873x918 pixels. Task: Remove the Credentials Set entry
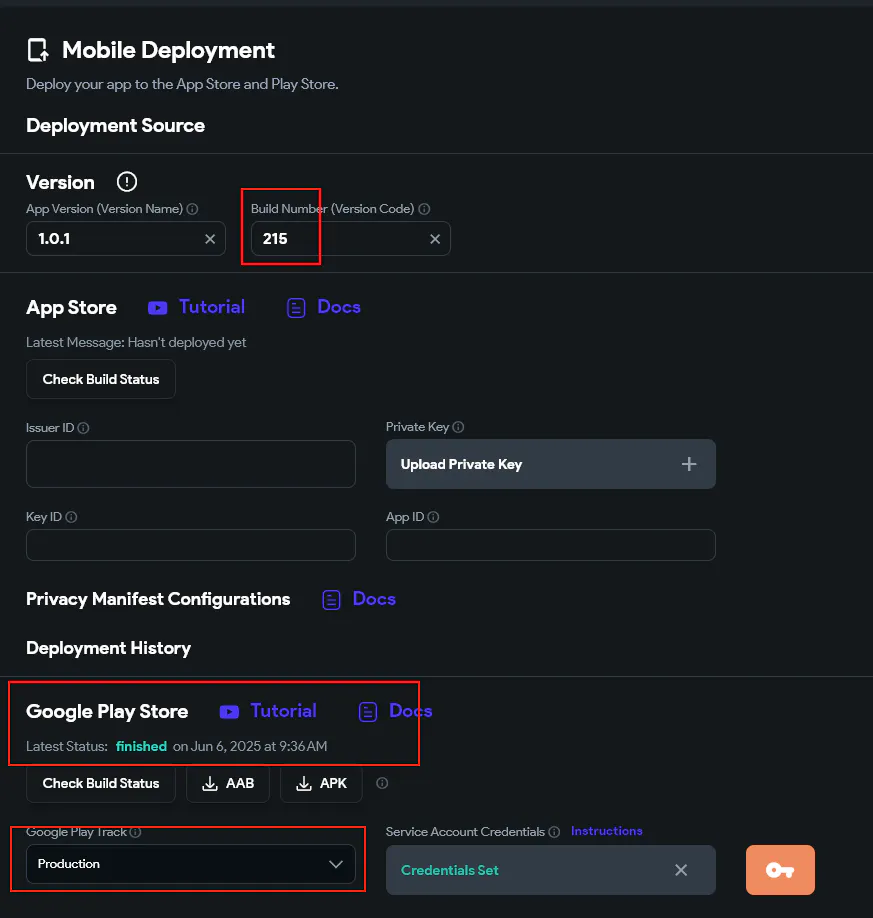pos(681,870)
